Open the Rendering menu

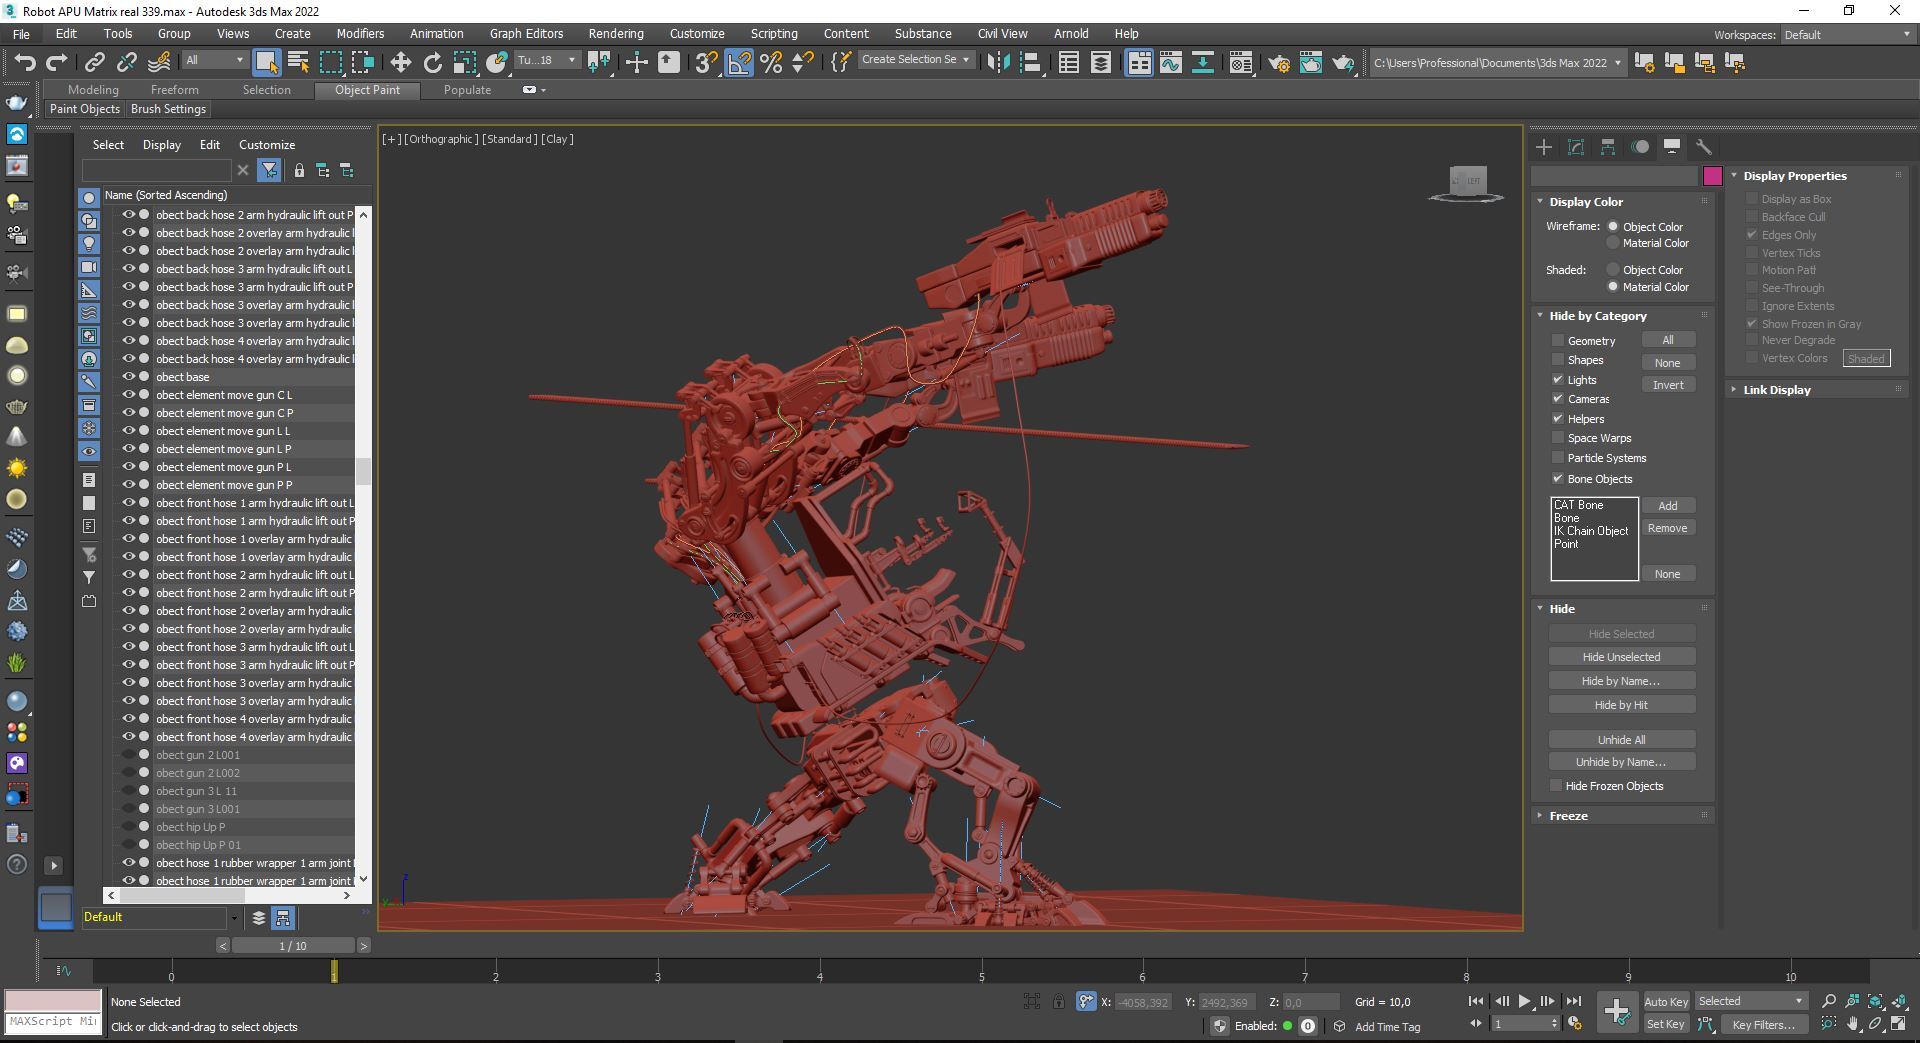pyautogui.click(x=615, y=33)
